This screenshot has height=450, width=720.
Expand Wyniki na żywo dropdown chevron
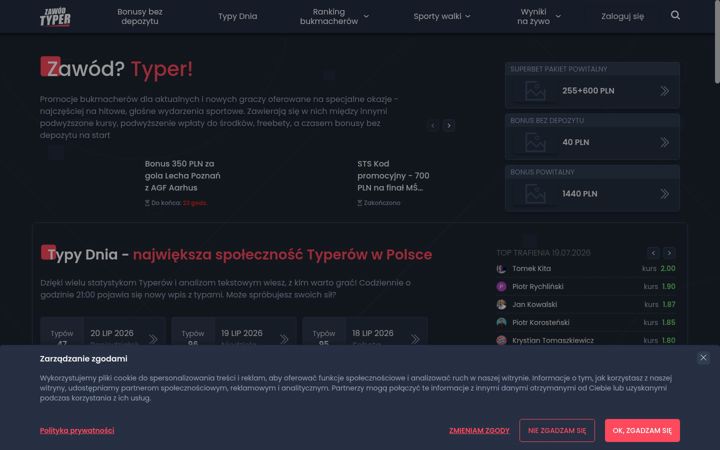(x=558, y=16)
